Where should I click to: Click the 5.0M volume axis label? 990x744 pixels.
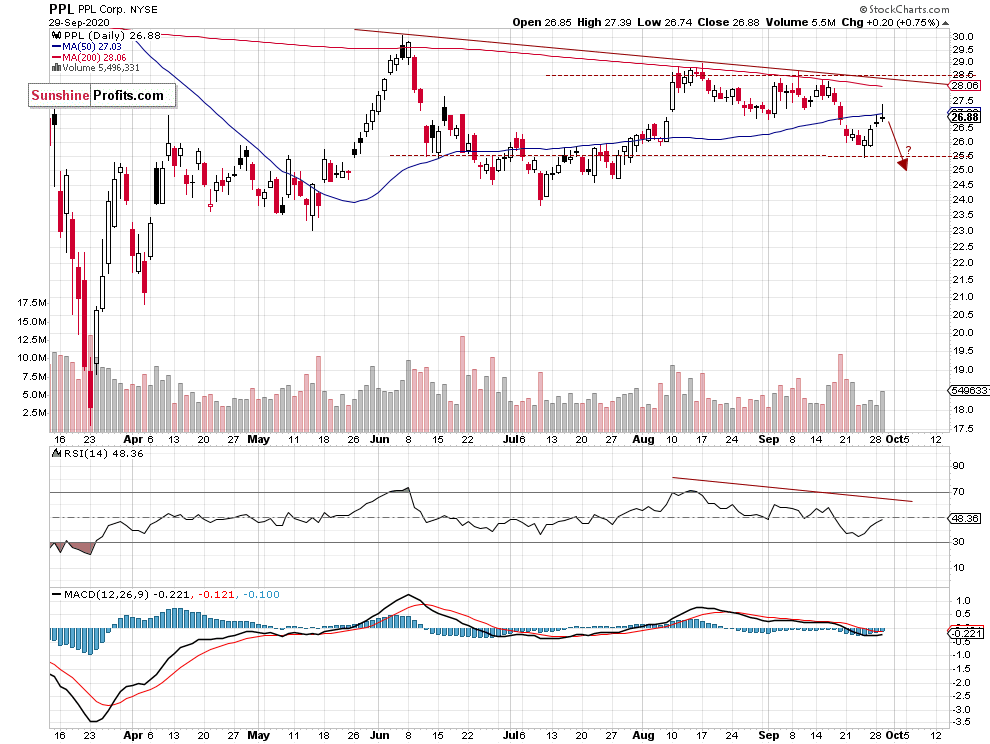click(35, 395)
